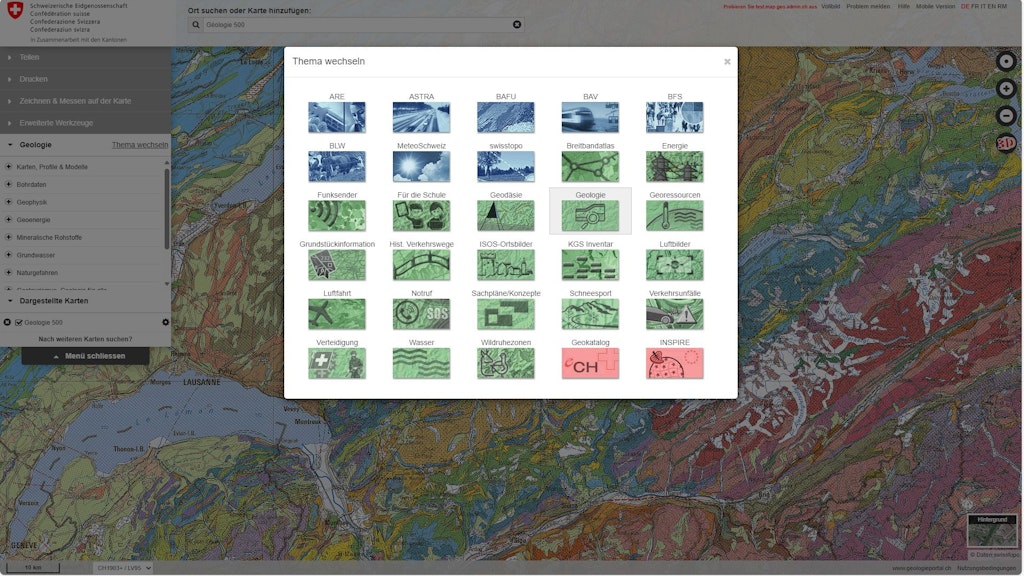
Task: Select the Verteidigung theme icon
Action: pos(336,363)
